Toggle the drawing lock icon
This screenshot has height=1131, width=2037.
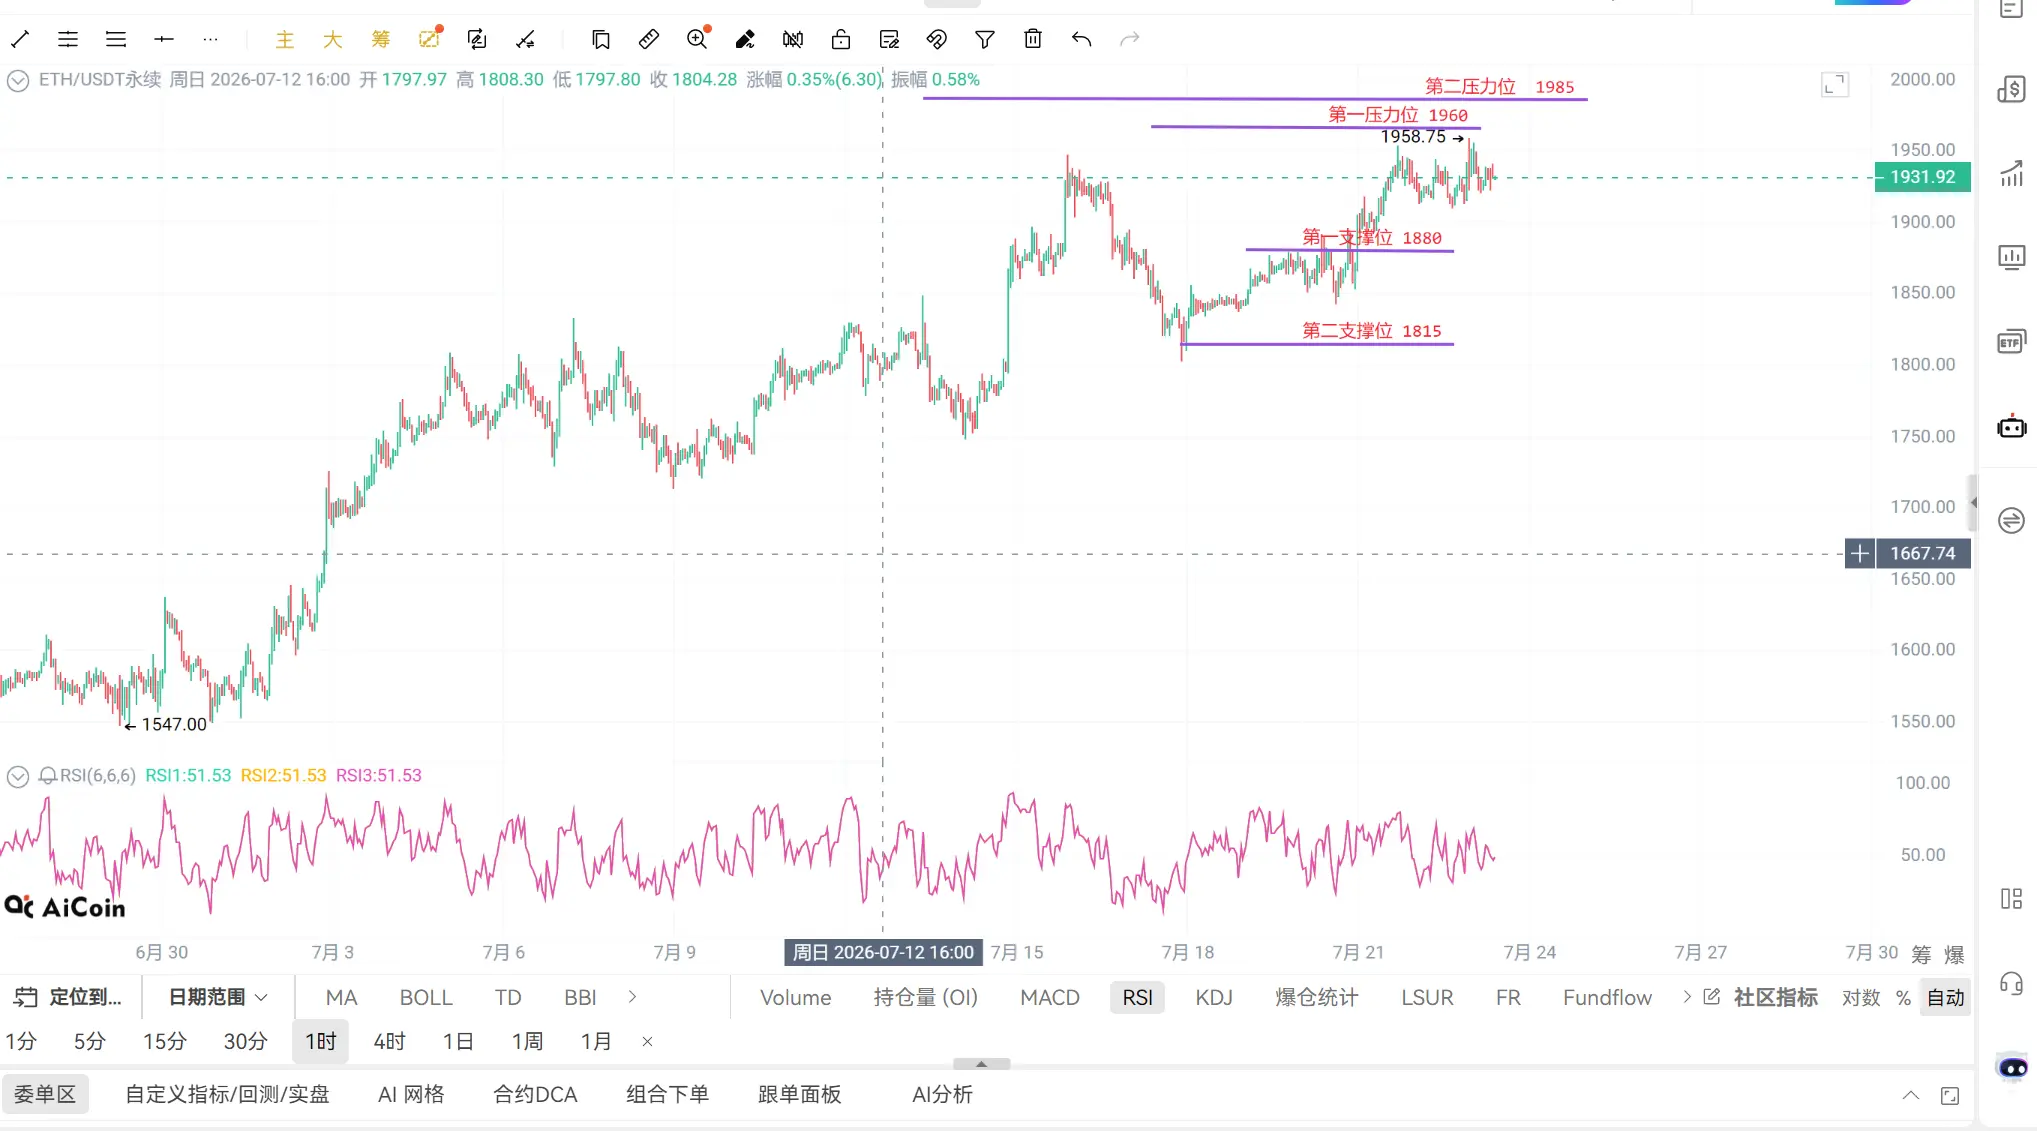tap(841, 39)
